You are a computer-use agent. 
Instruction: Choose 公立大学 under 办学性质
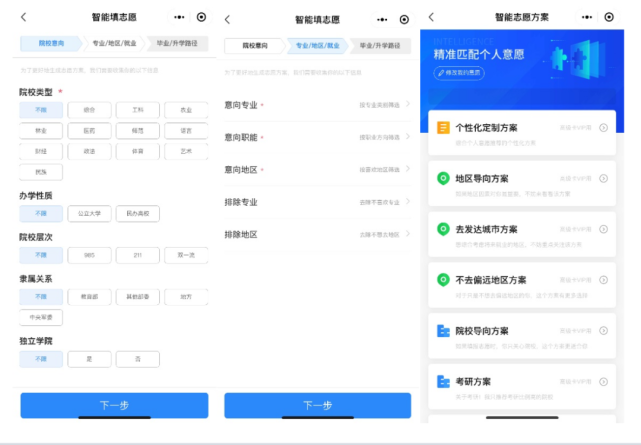point(89,214)
